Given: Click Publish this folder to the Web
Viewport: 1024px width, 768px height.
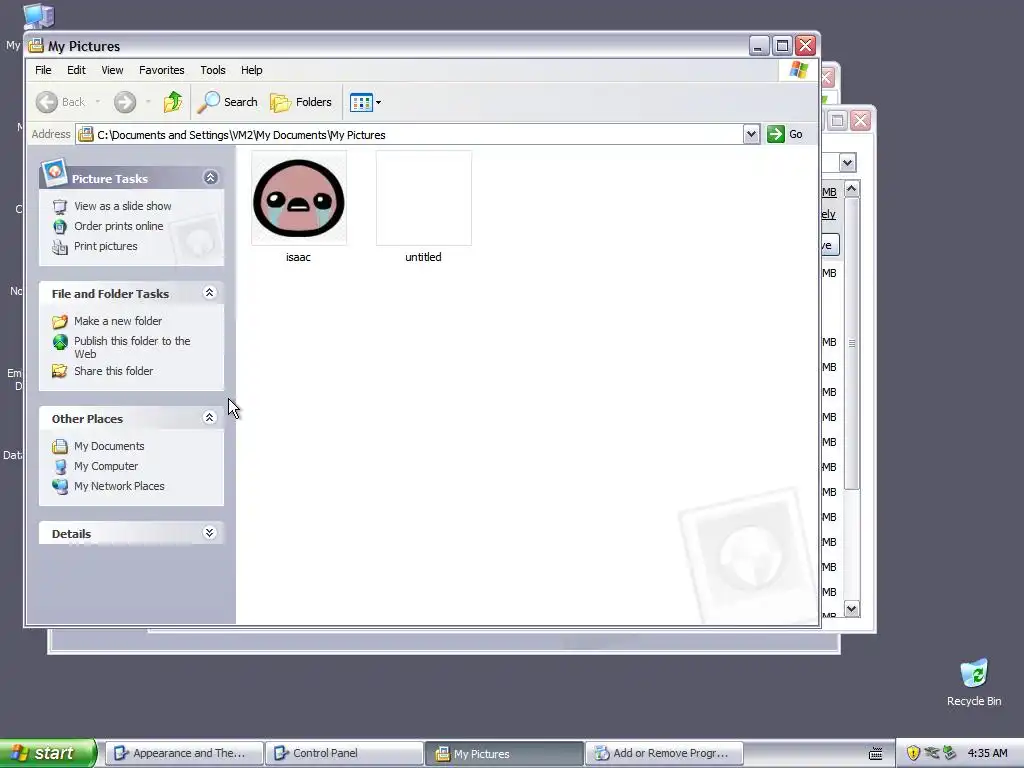Looking at the screenshot, I should (x=132, y=347).
